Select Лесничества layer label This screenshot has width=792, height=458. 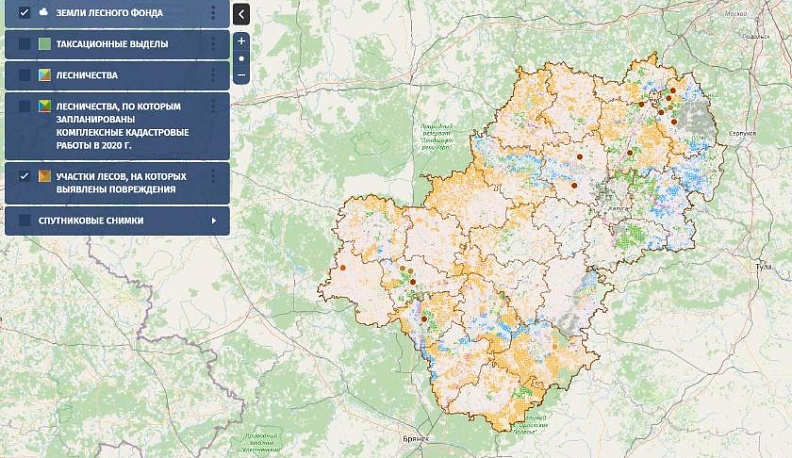(87, 75)
